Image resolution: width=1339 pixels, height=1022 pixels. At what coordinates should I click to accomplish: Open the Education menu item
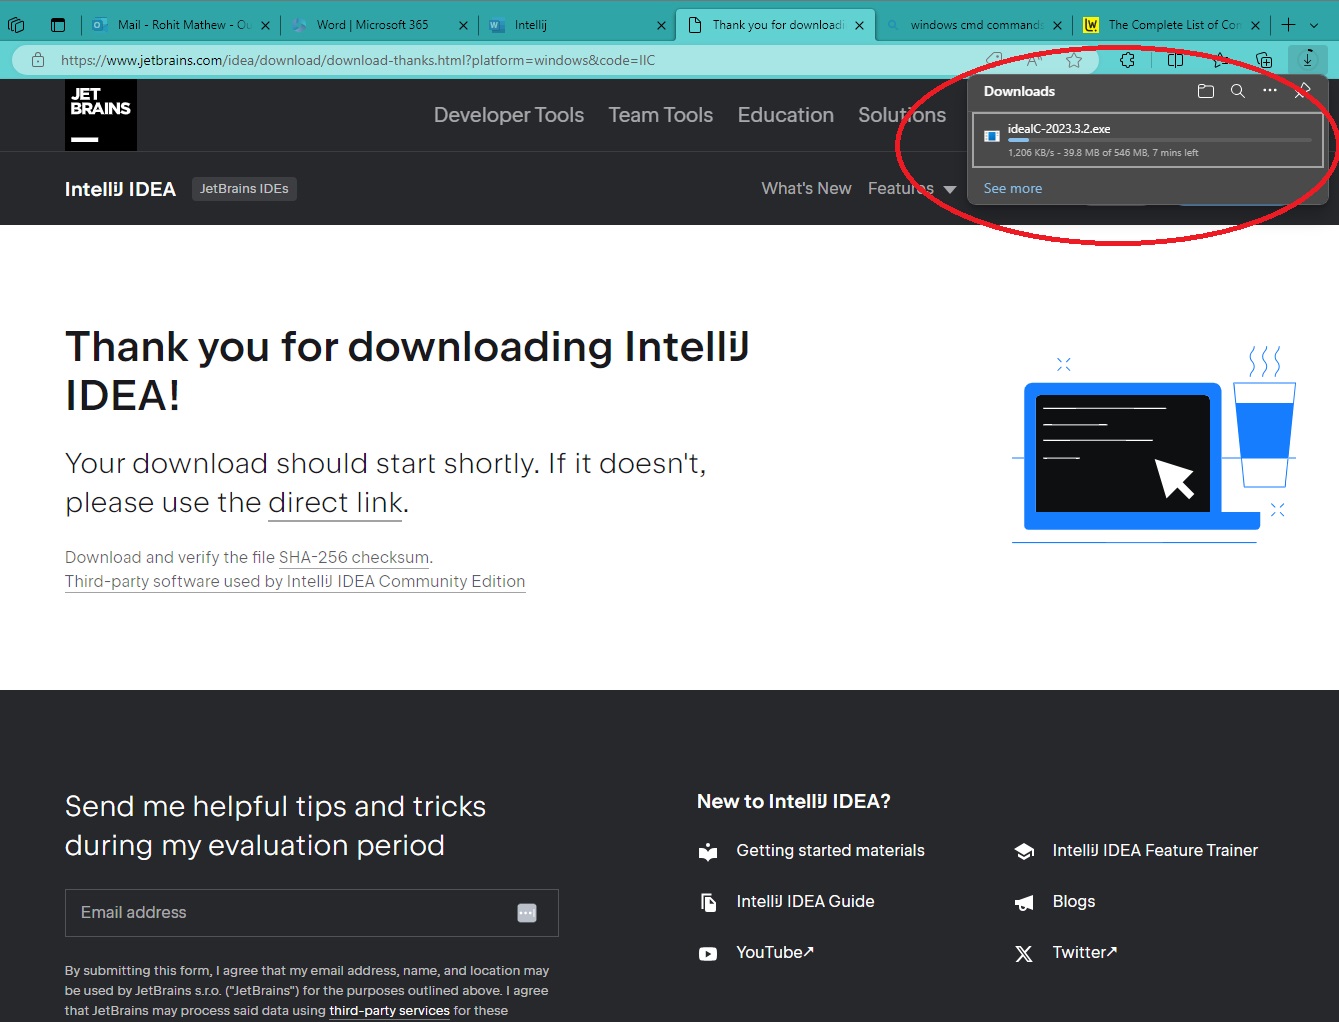785,115
